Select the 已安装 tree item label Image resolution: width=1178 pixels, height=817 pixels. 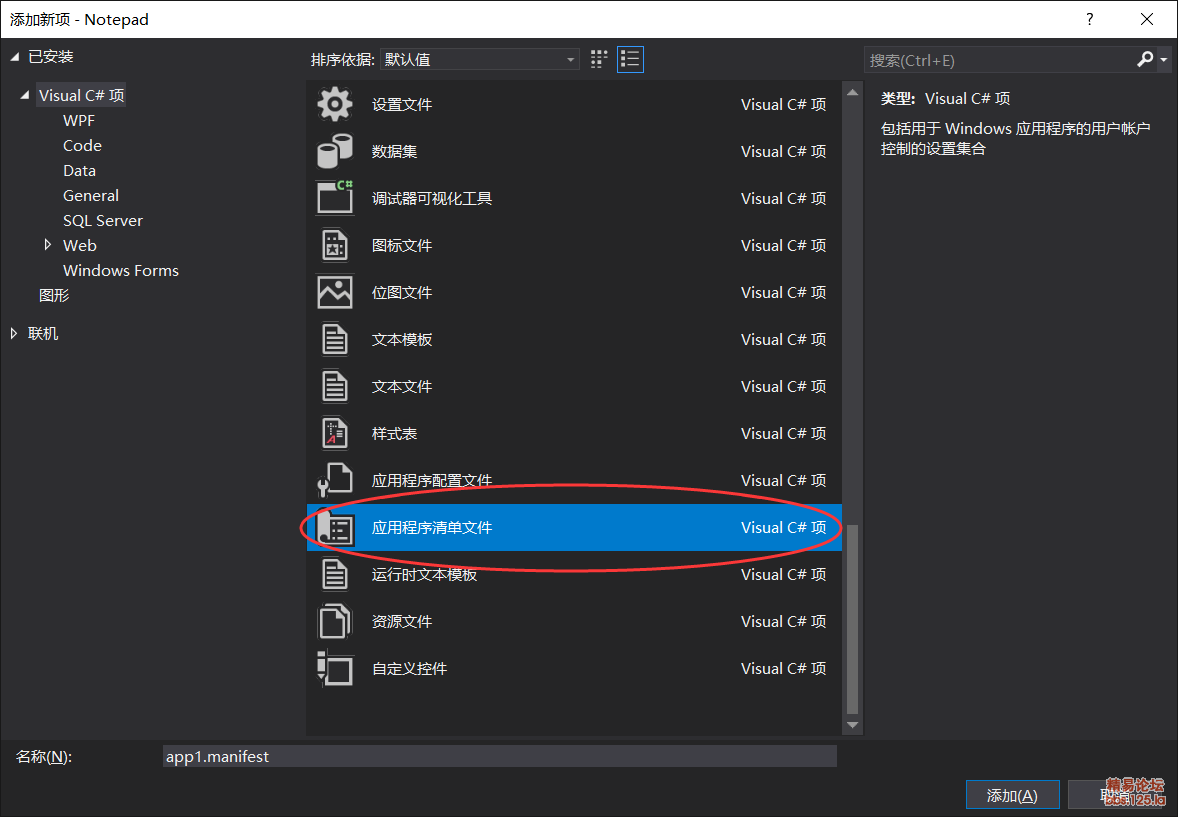click(x=50, y=56)
